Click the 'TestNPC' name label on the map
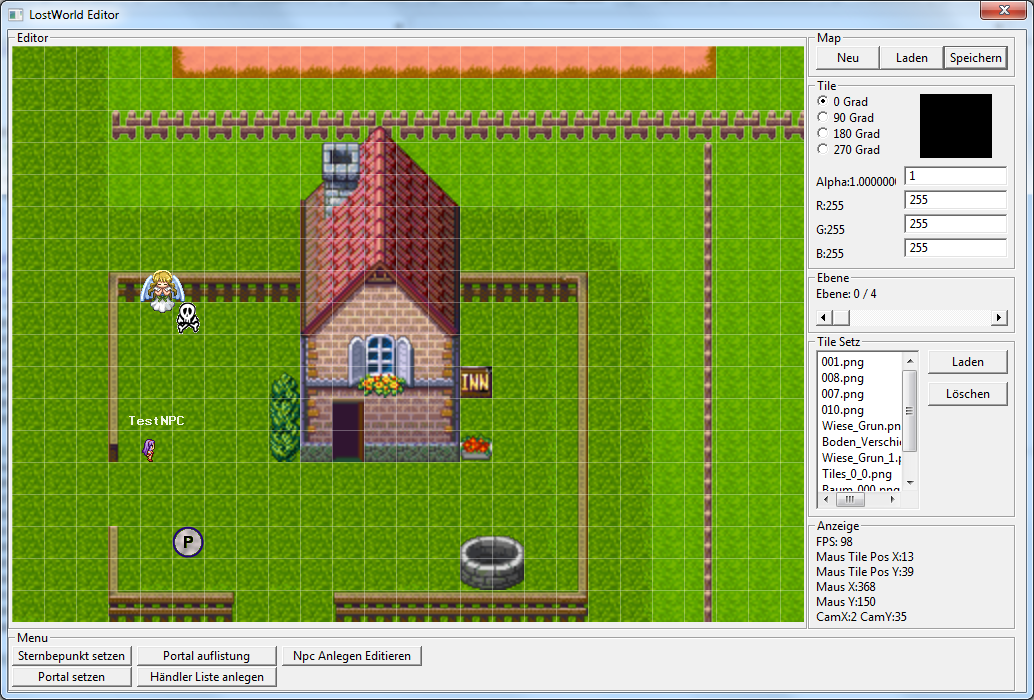This screenshot has width=1034, height=700. 156,421
